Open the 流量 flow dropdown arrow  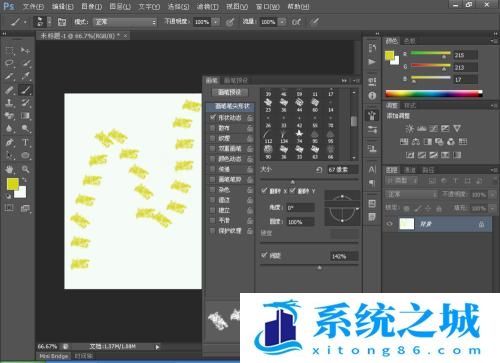click(282, 22)
